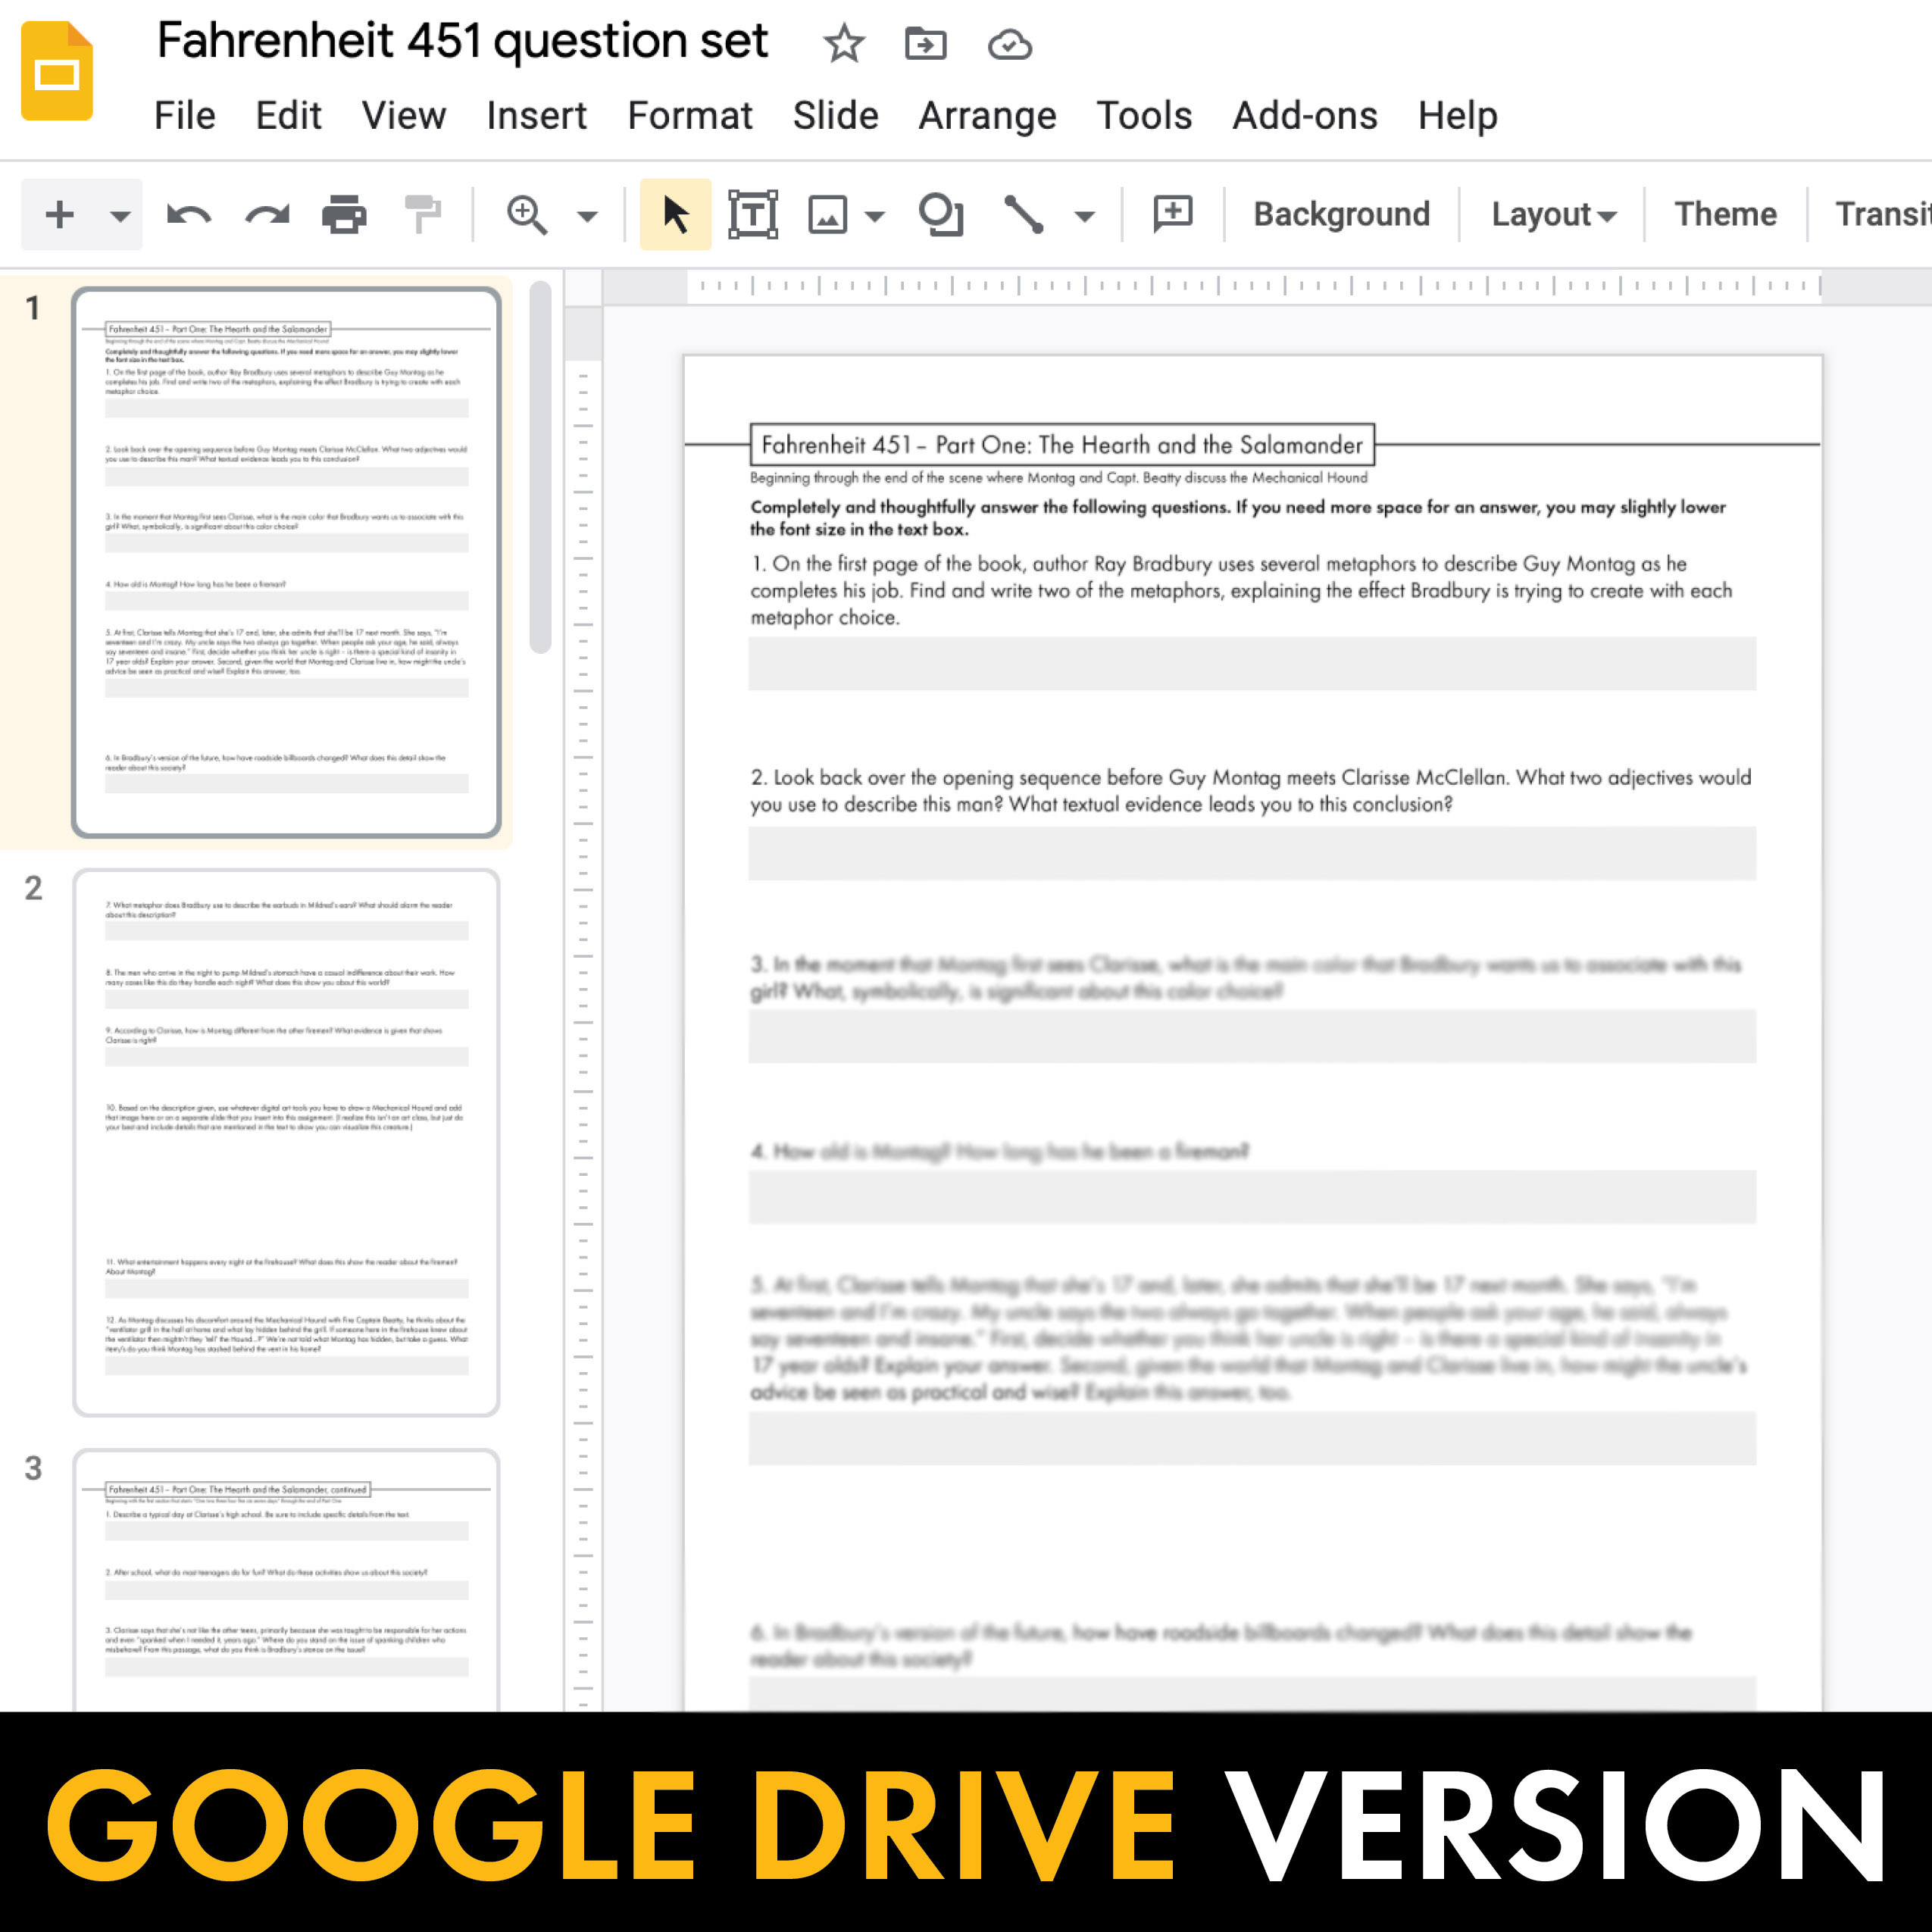Open the Slide menu

(836, 116)
